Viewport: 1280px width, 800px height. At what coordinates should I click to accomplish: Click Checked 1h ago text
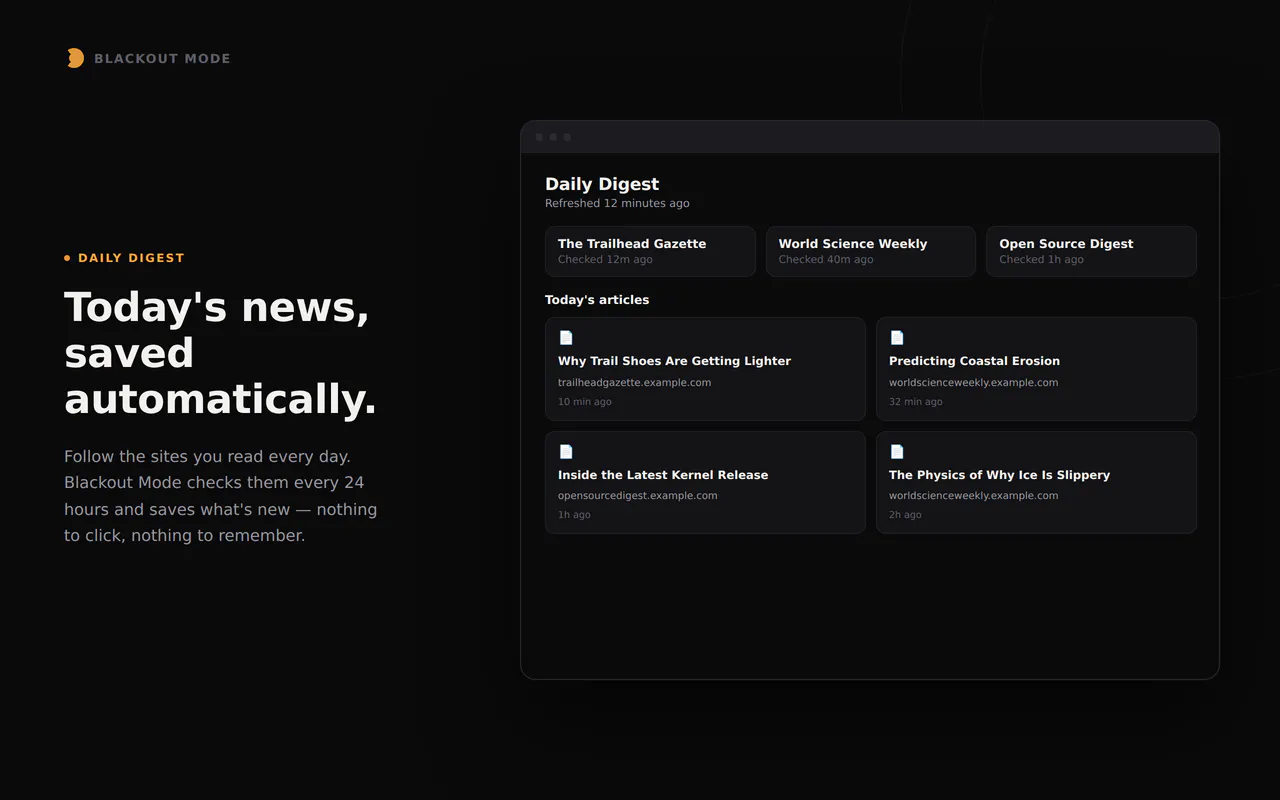pyautogui.click(x=1041, y=260)
